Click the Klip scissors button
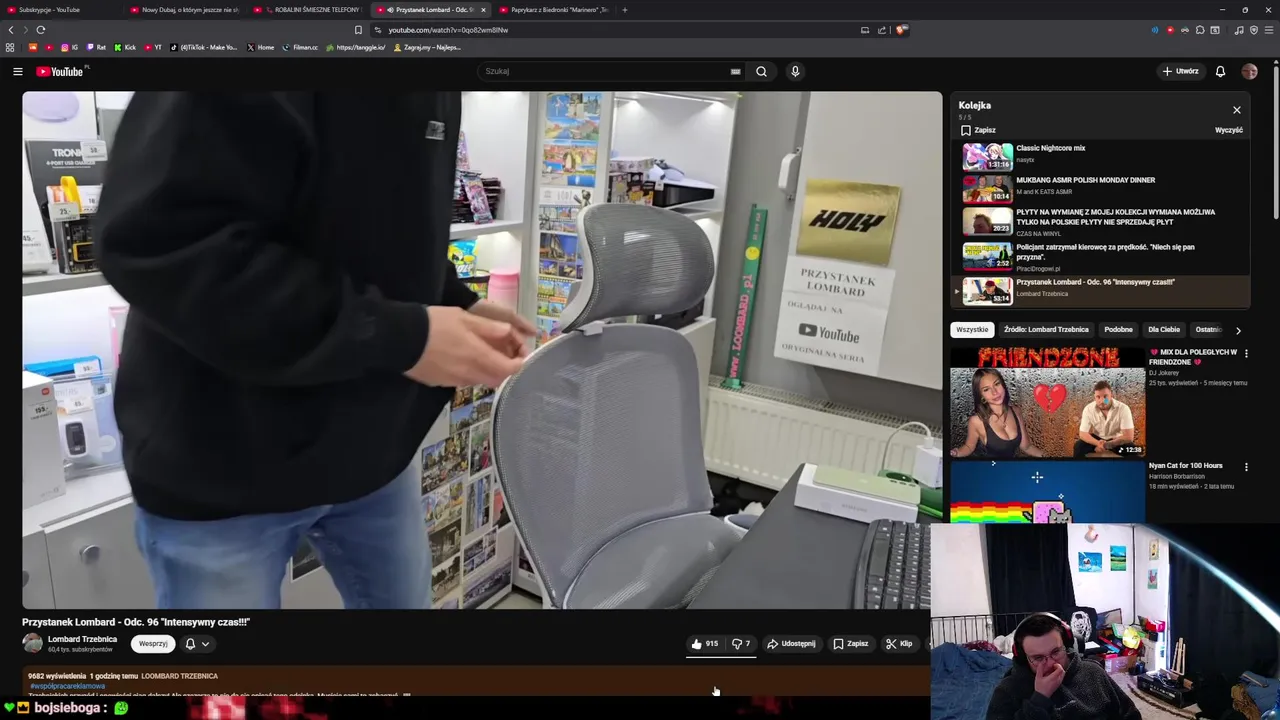Viewport: 1280px width, 720px height. coord(899,644)
